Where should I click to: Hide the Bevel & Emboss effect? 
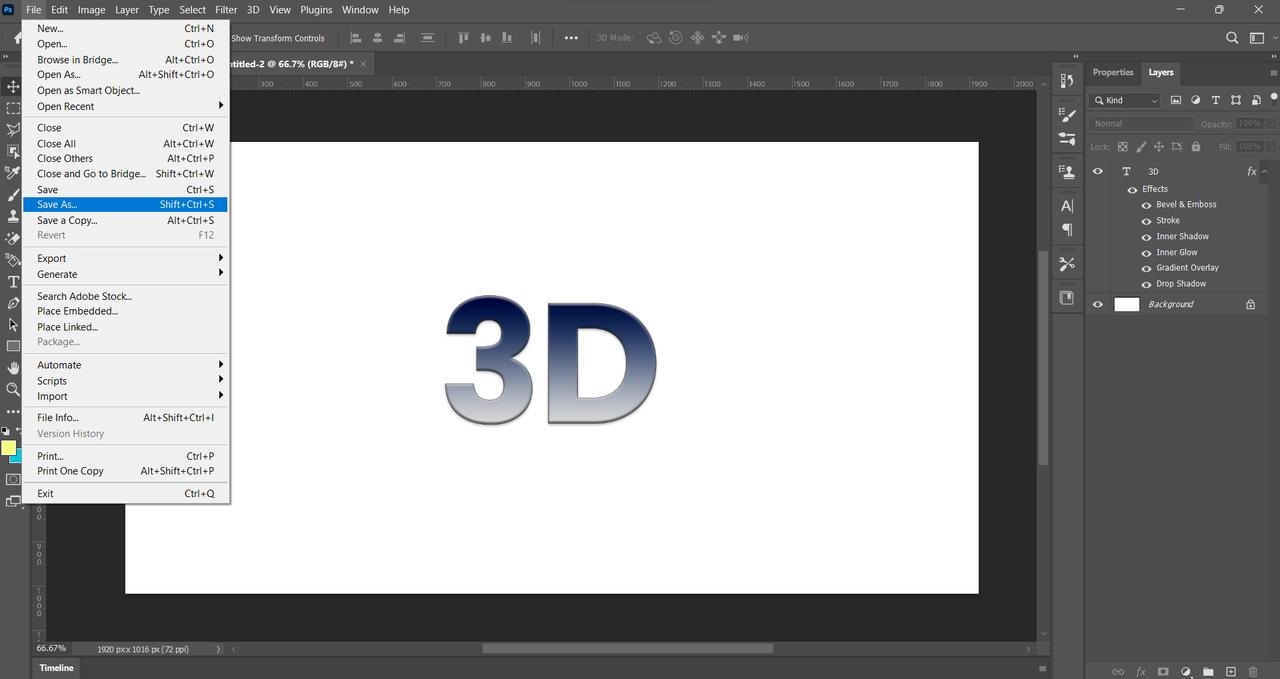[x=1147, y=205]
